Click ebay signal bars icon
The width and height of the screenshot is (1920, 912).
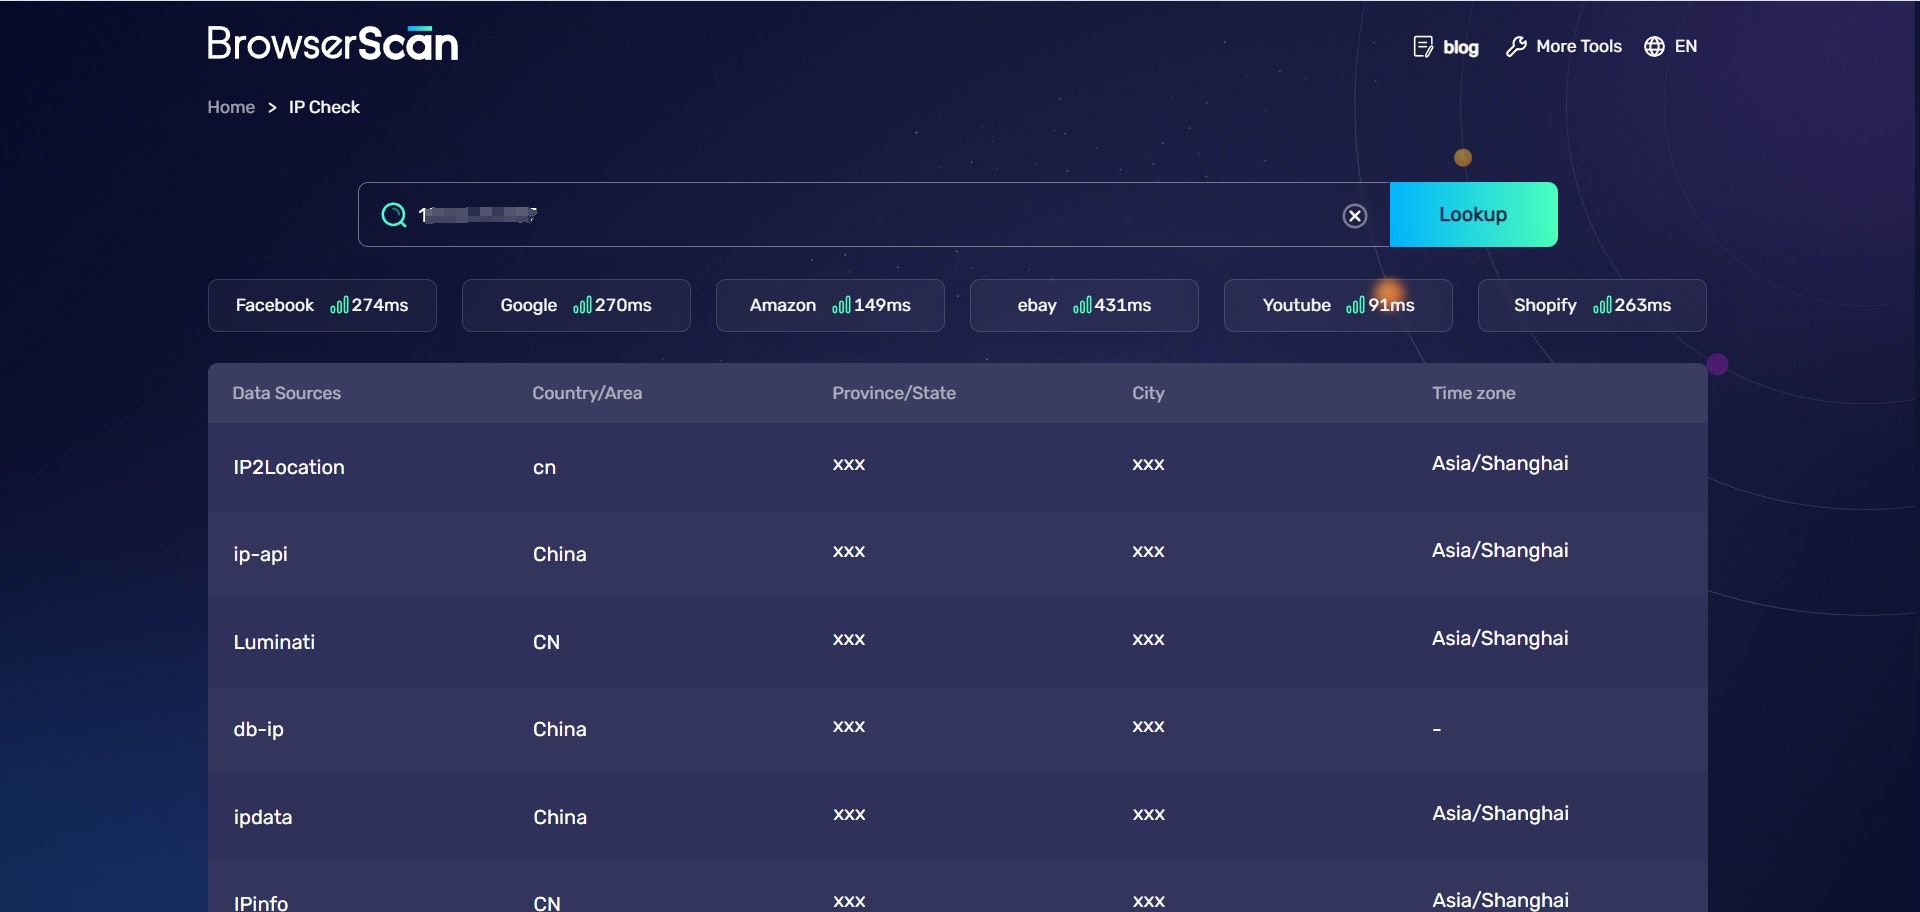tap(1082, 305)
